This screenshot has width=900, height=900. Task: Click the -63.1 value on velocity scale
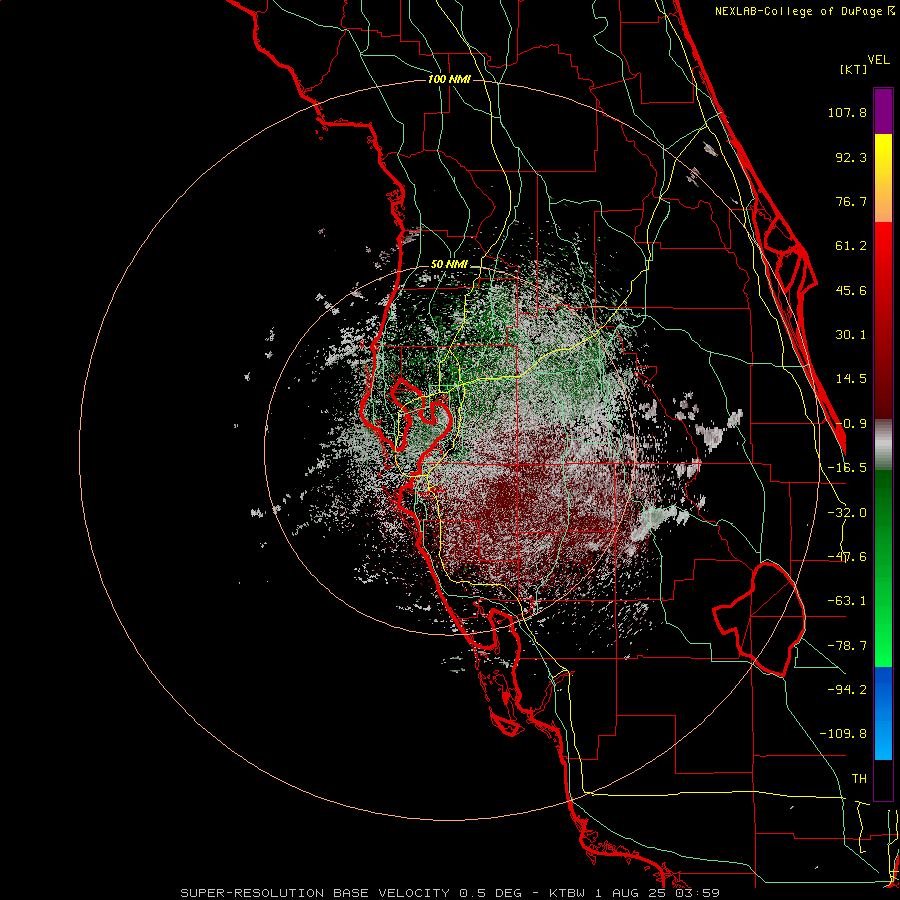847,601
